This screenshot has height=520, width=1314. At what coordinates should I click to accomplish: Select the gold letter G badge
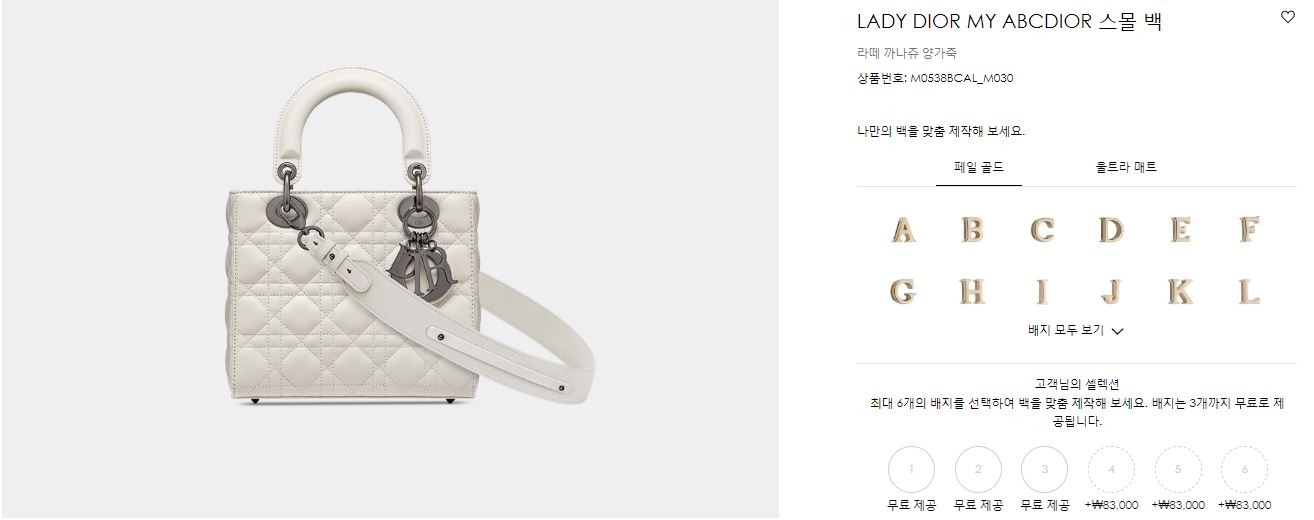click(903, 292)
